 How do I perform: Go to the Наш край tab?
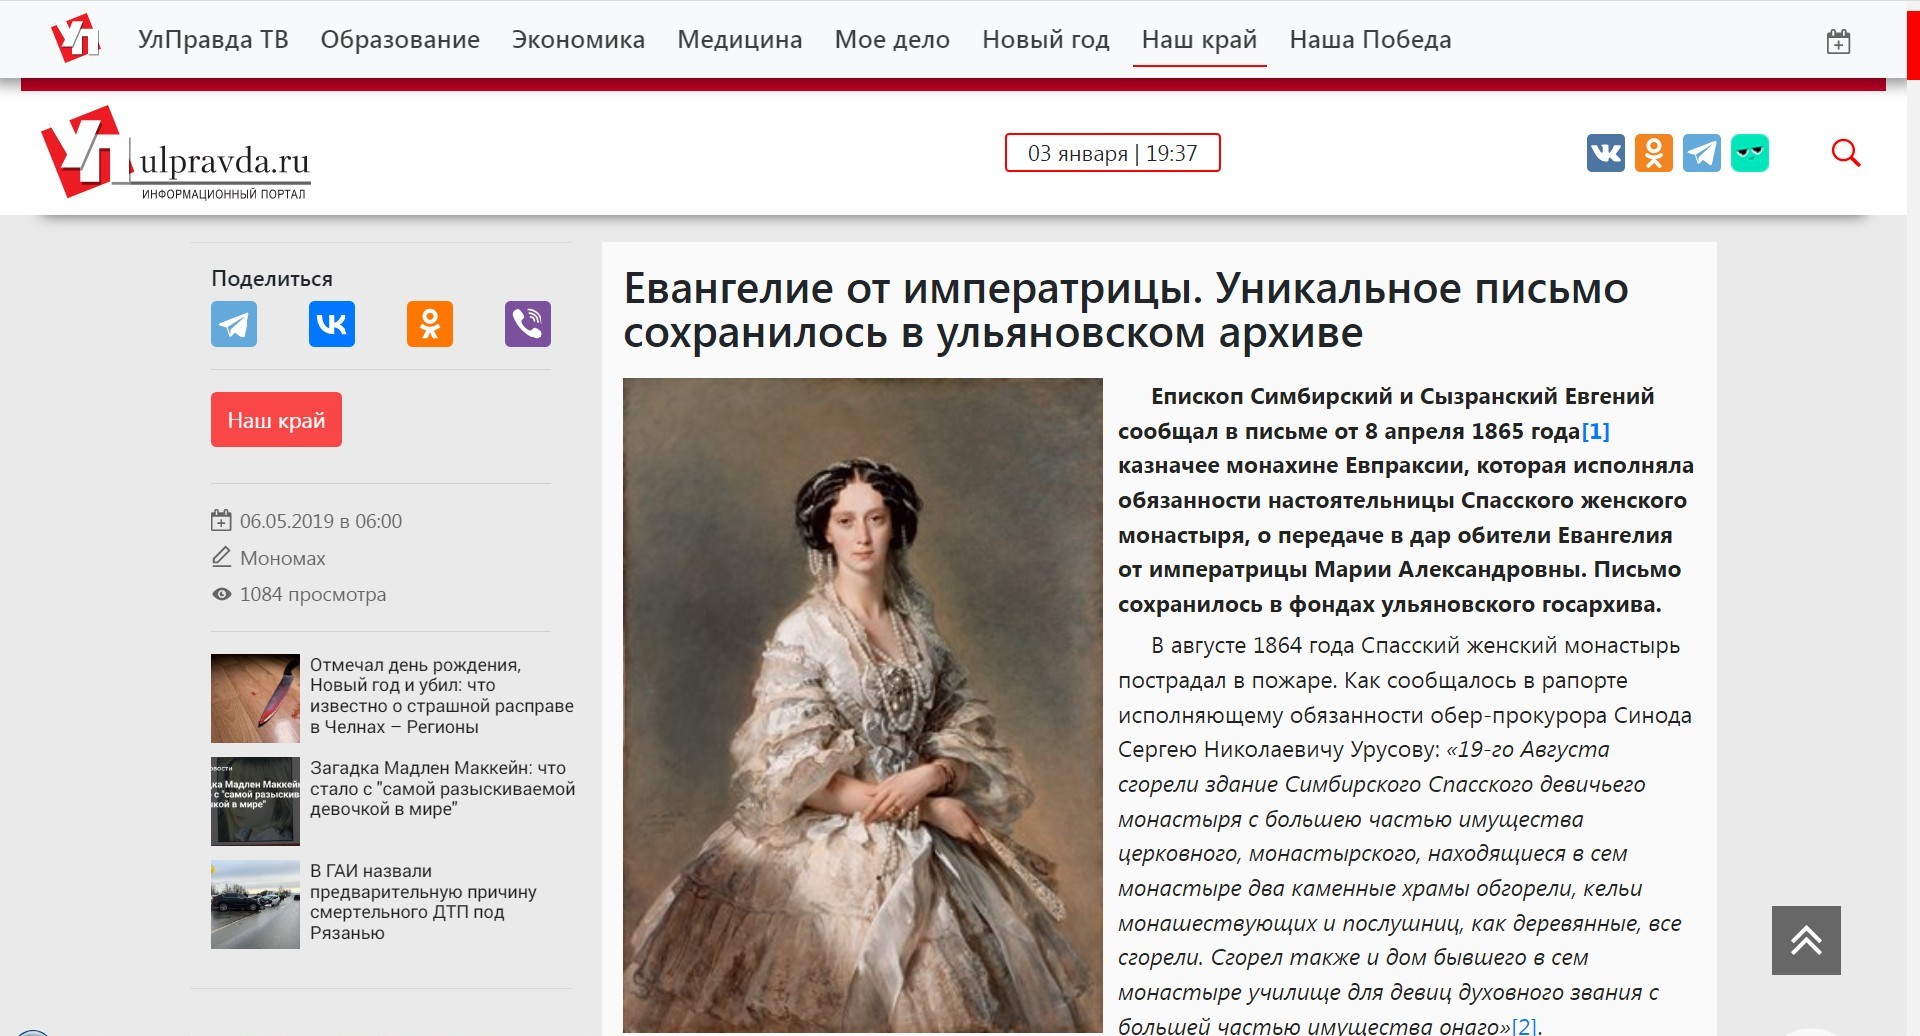(1199, 40)
